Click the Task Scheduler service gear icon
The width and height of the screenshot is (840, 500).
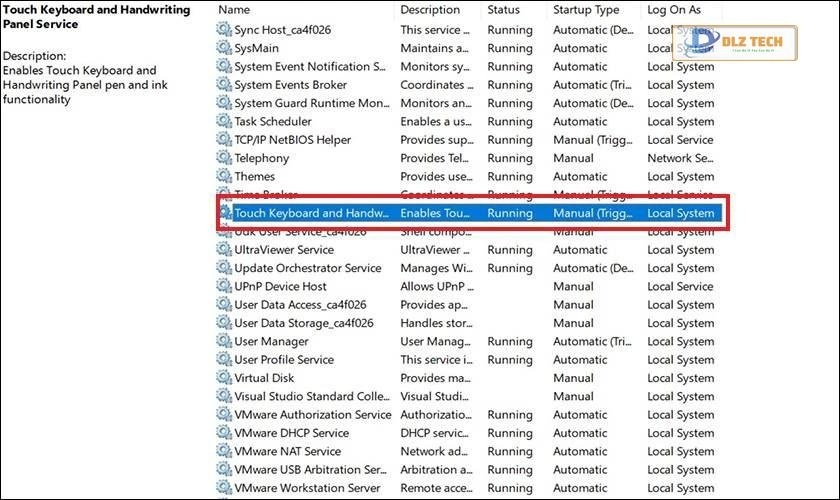click(223, 121)
